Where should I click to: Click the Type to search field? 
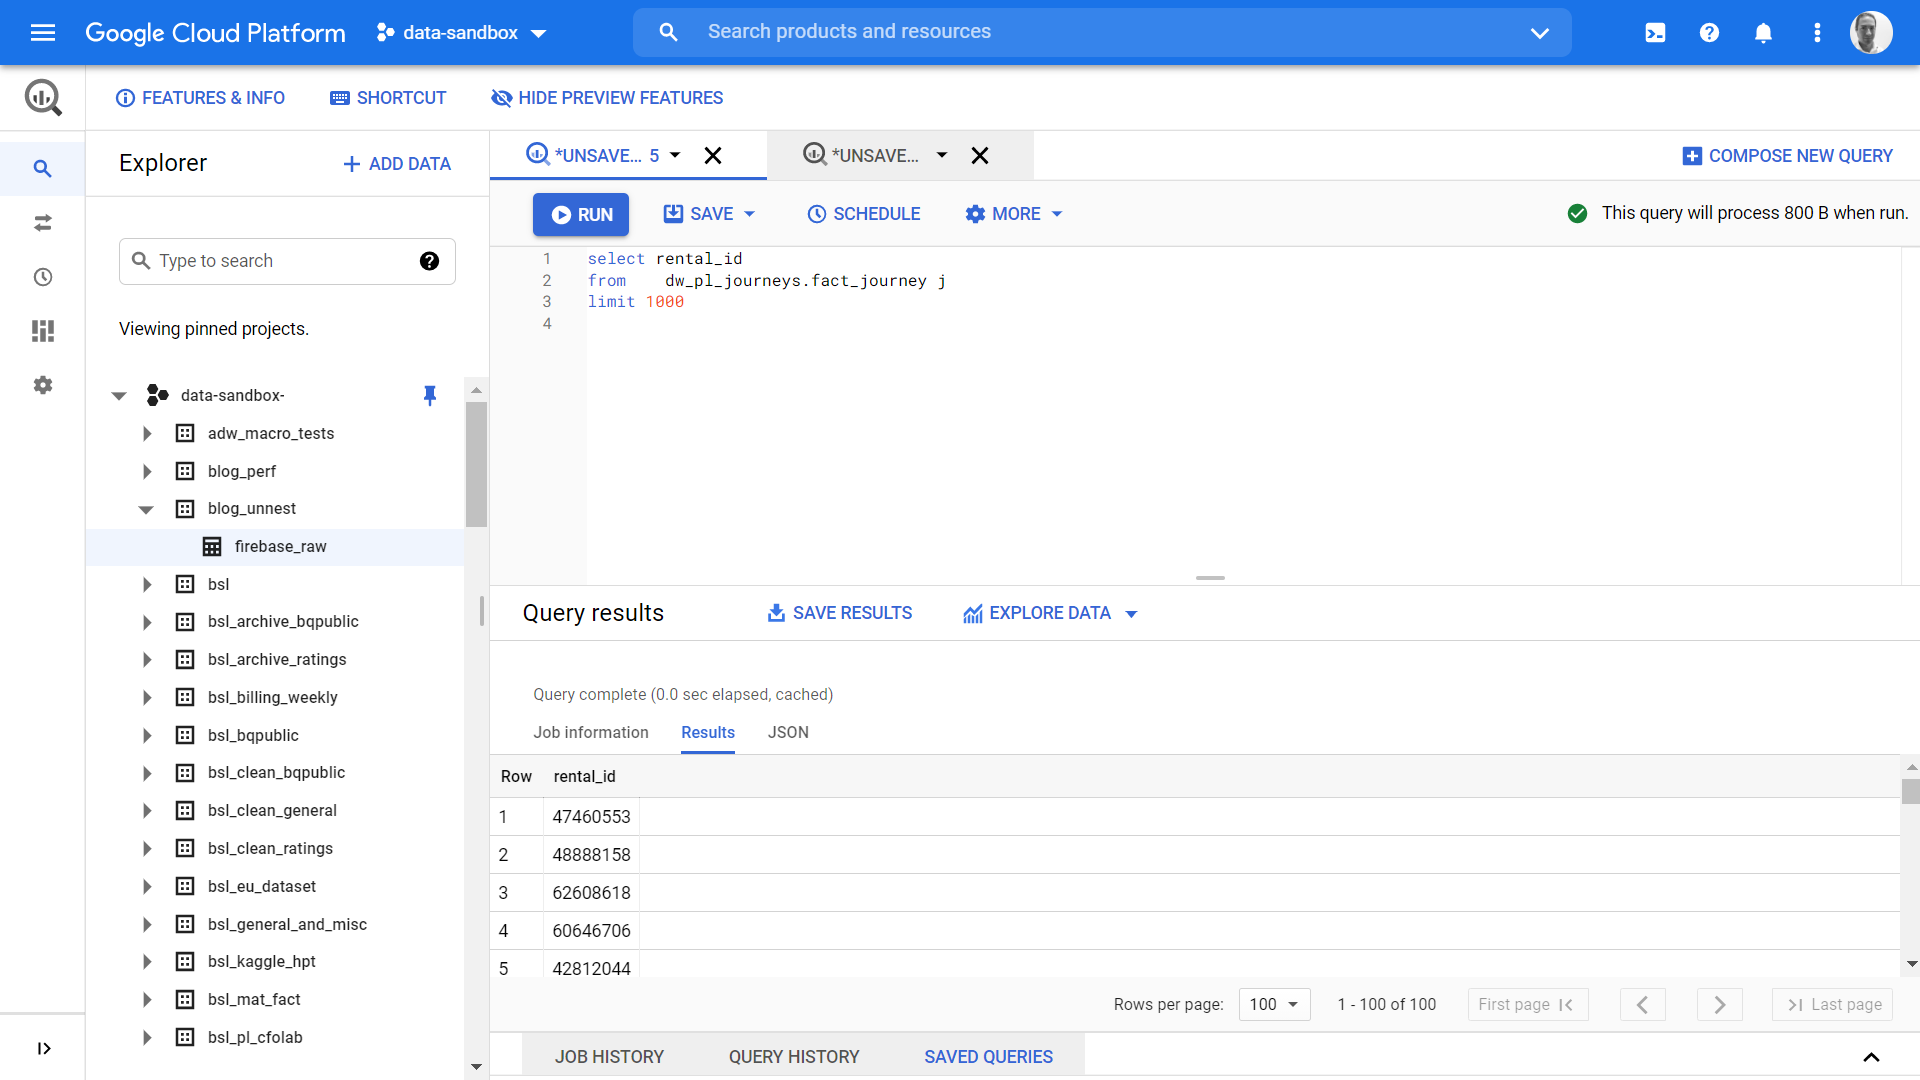287,261
